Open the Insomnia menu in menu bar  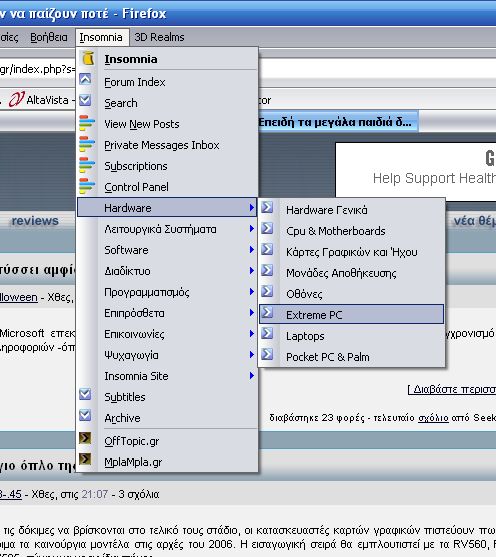tap(101, 37)
